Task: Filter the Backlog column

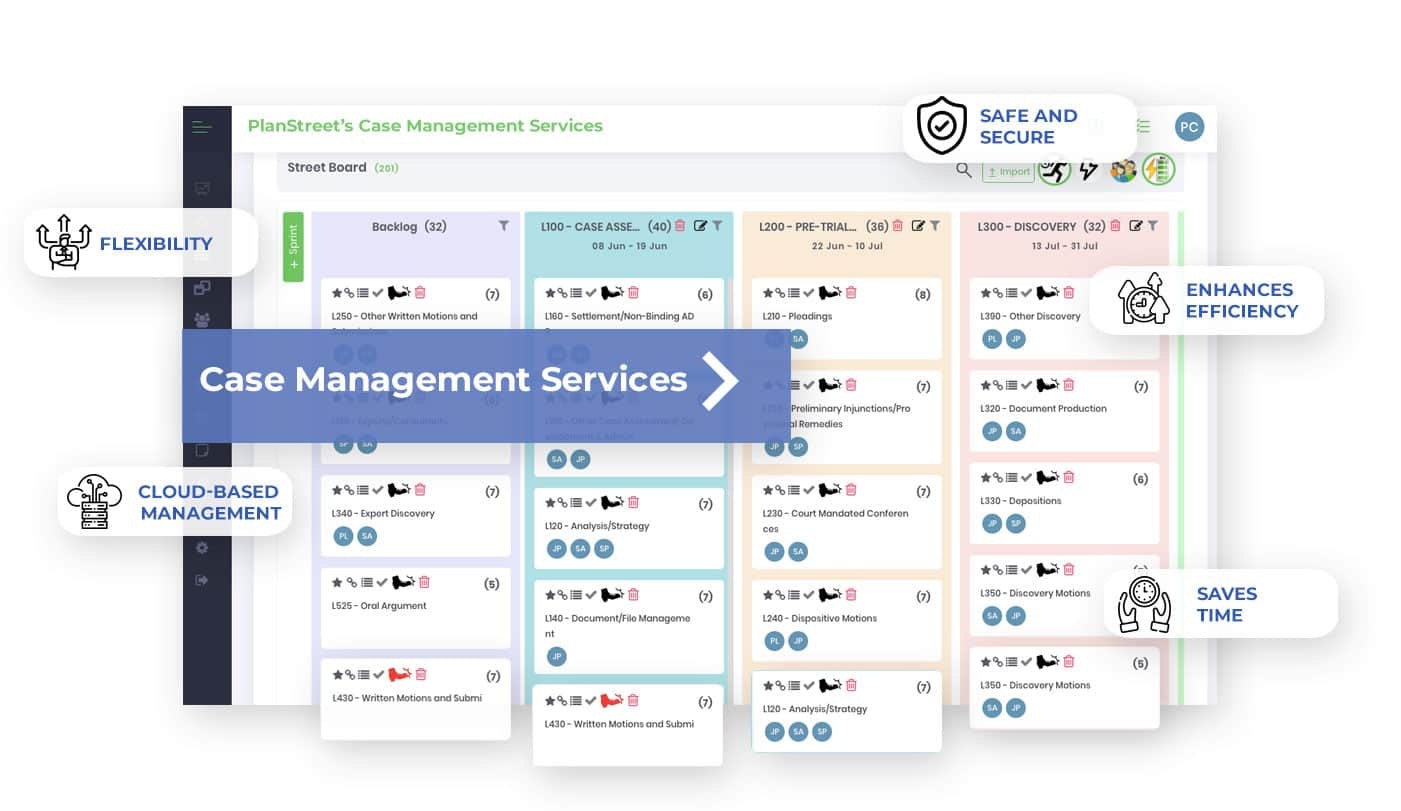Action: 503,226
